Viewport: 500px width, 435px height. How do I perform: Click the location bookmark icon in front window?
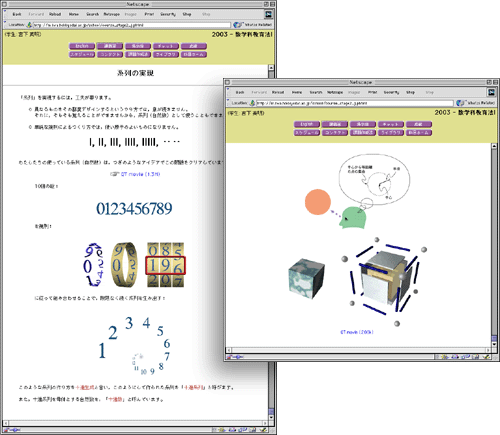coord(252,103)
